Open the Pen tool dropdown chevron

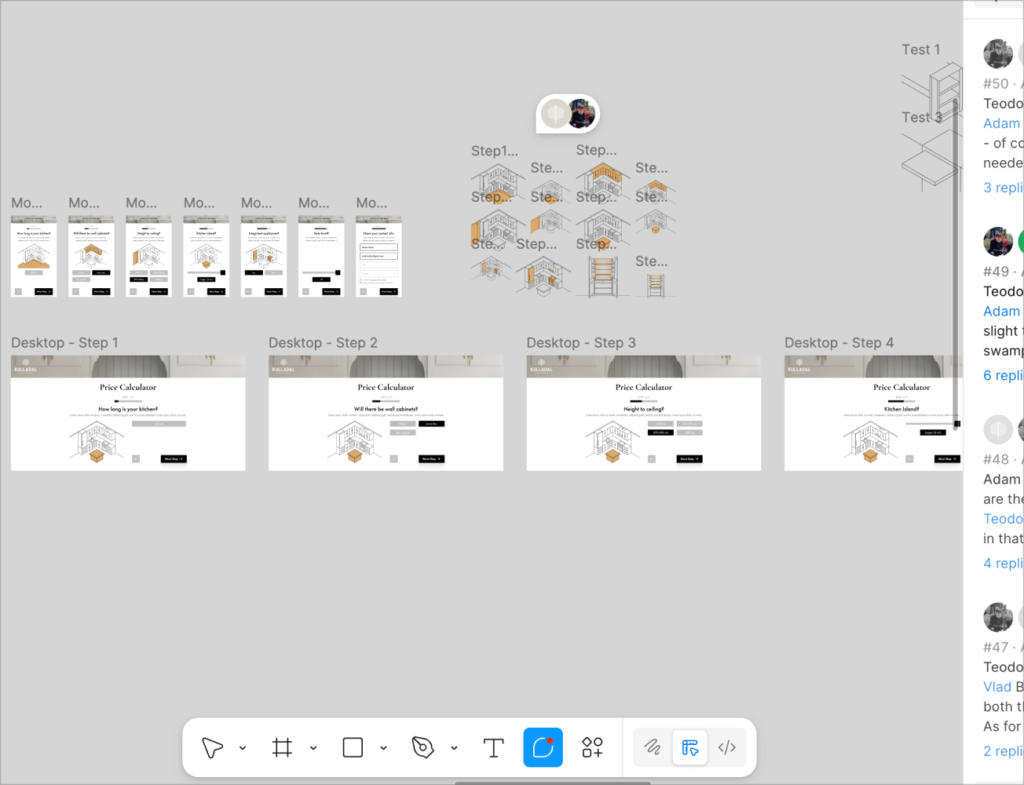454,748
